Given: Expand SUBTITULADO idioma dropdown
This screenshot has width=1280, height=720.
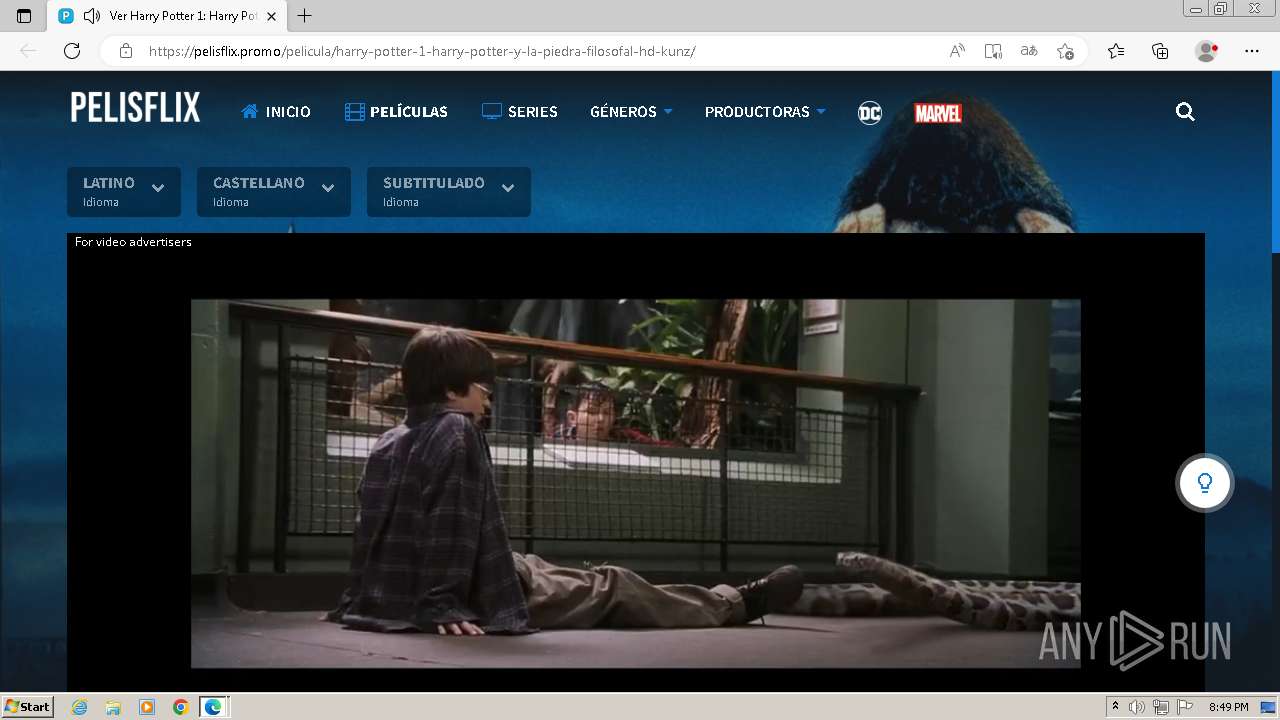Looking at the screenshot, I should coord(449,192).
